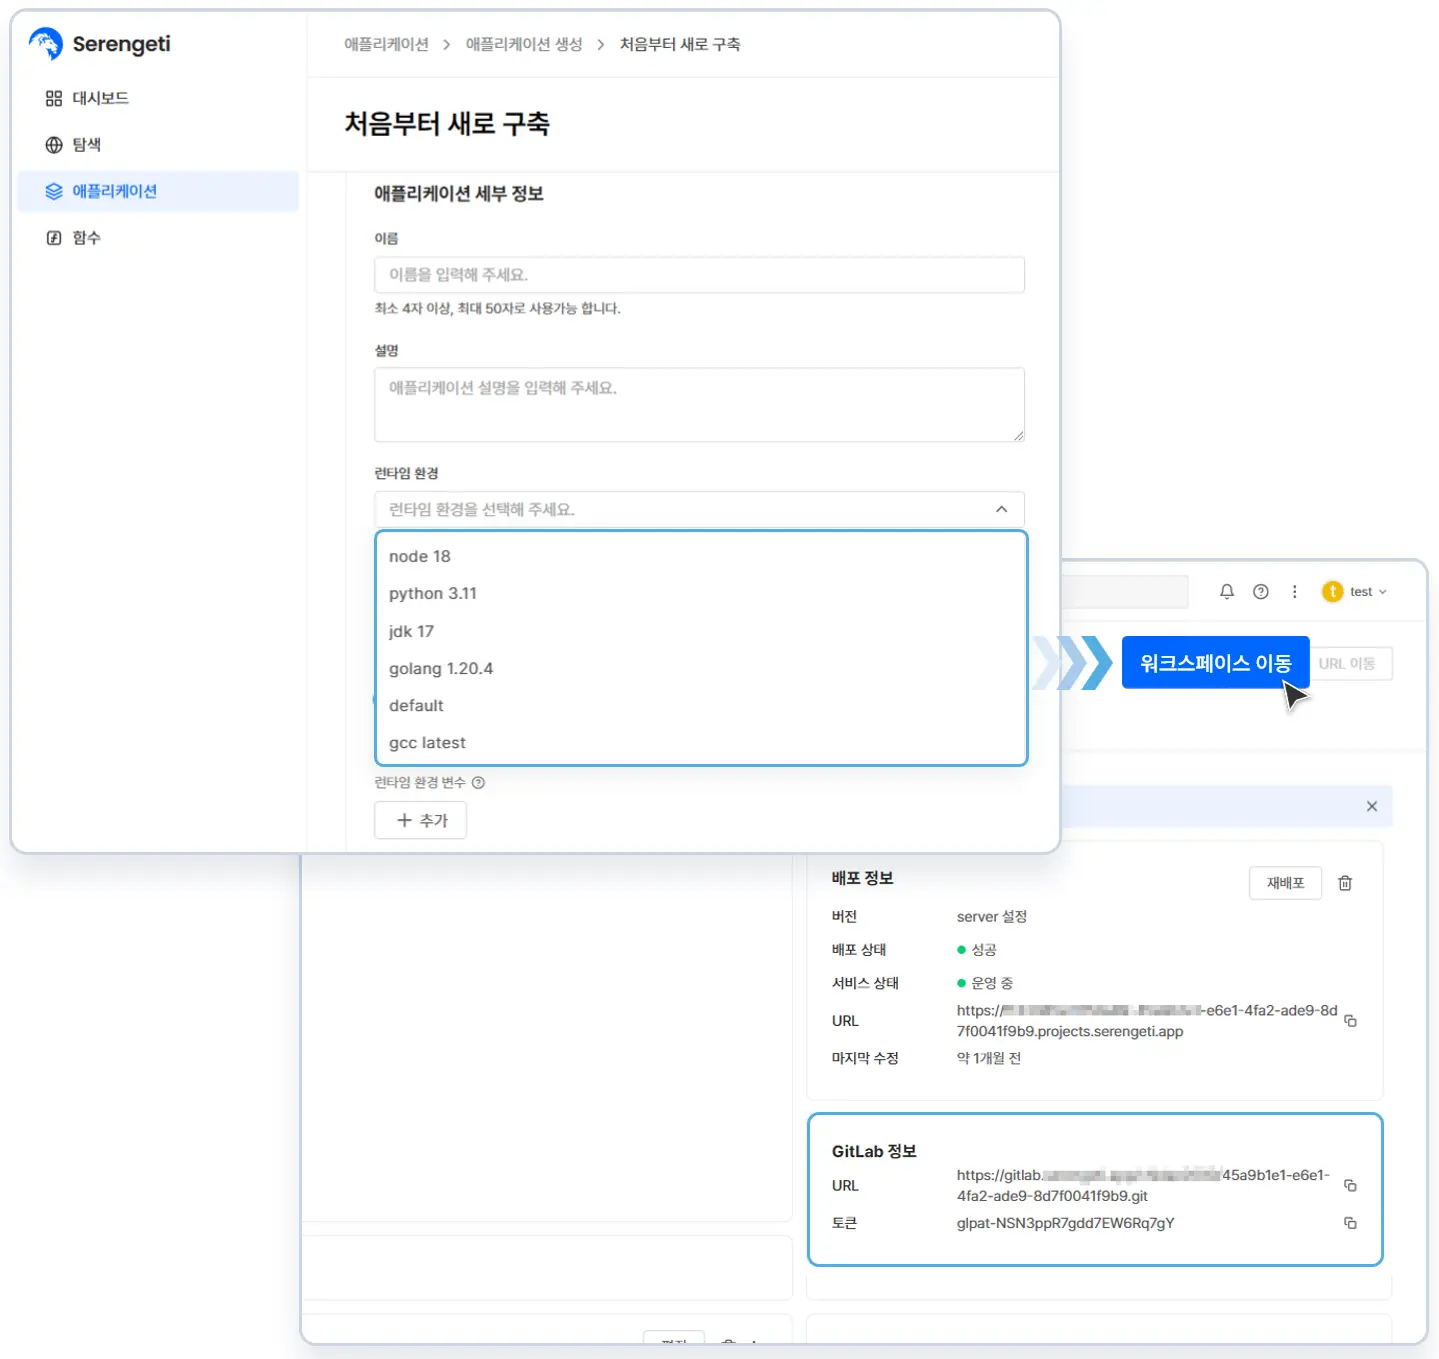
Task: Open the help question mark icon
Action: [x=1261, y=592]
